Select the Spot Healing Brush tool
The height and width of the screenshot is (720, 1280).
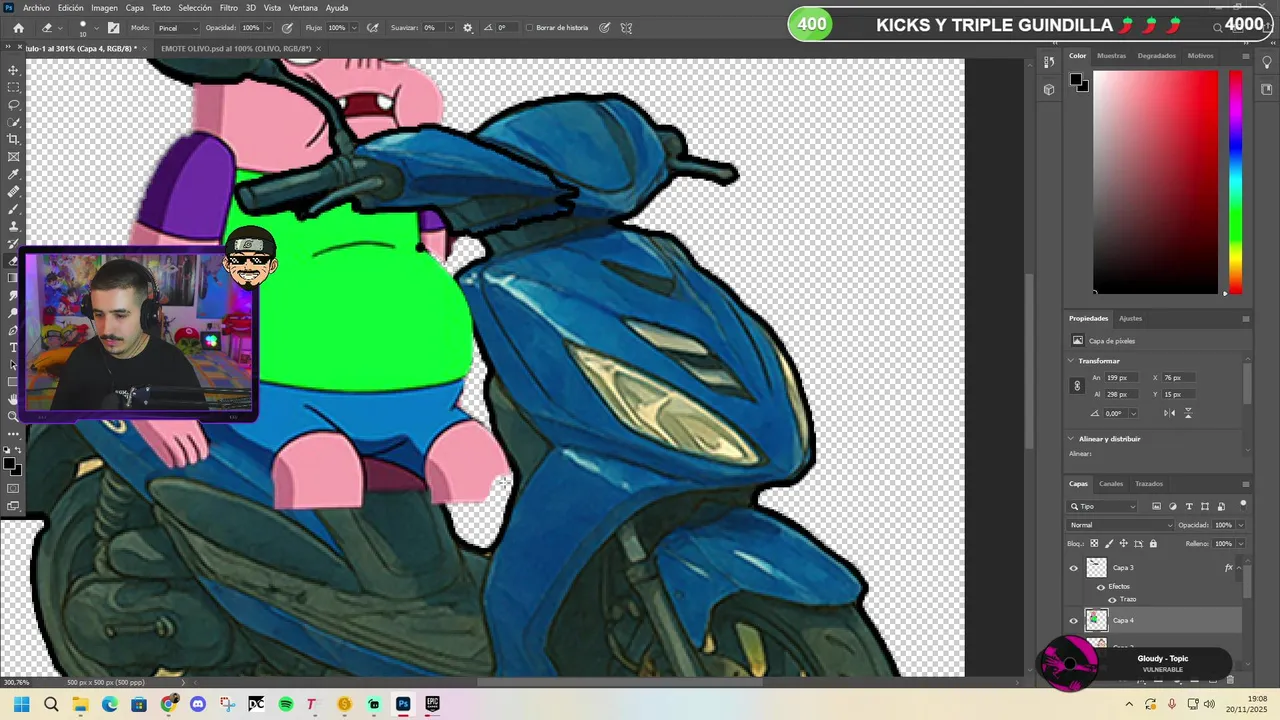click(x=13, y=192)
